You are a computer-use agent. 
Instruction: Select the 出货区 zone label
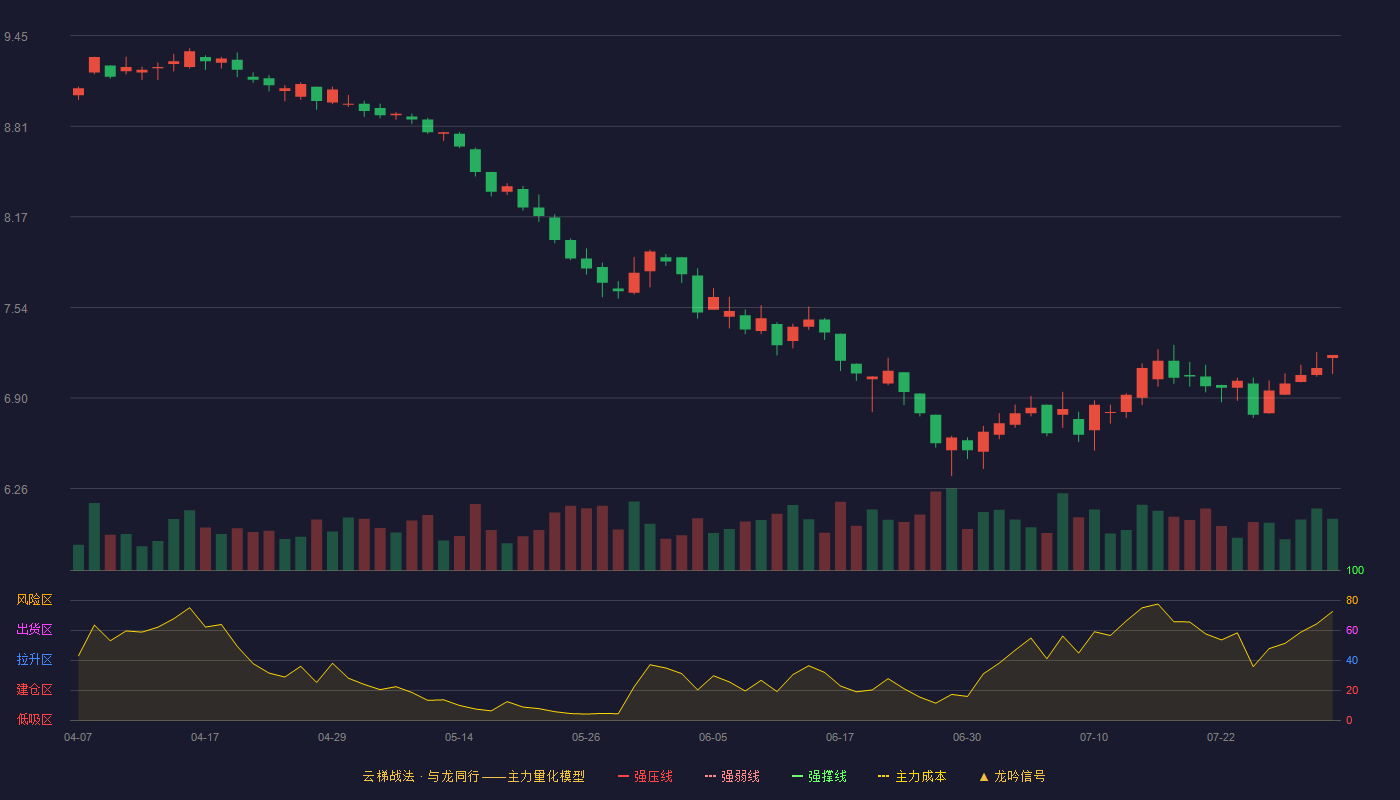coord(35,630)
